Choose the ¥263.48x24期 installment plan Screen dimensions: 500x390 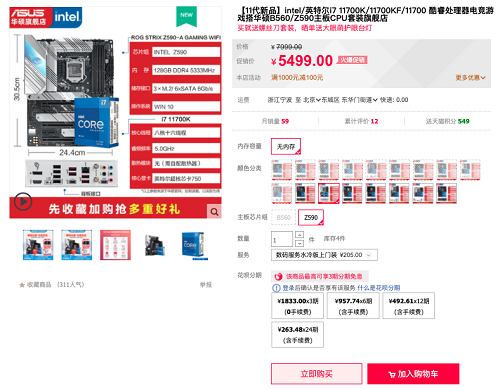(x=298, y=335)
